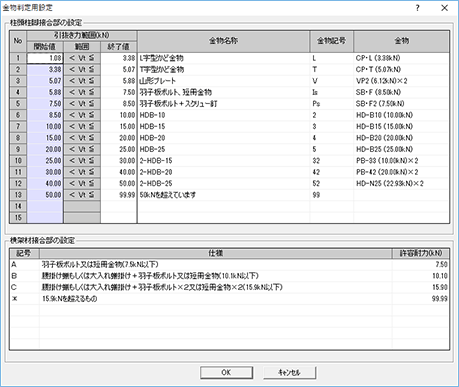Select hardware SB・F (8.50kN) cell
The height and width of the screenshot is (387, 459).
(401, 92)
